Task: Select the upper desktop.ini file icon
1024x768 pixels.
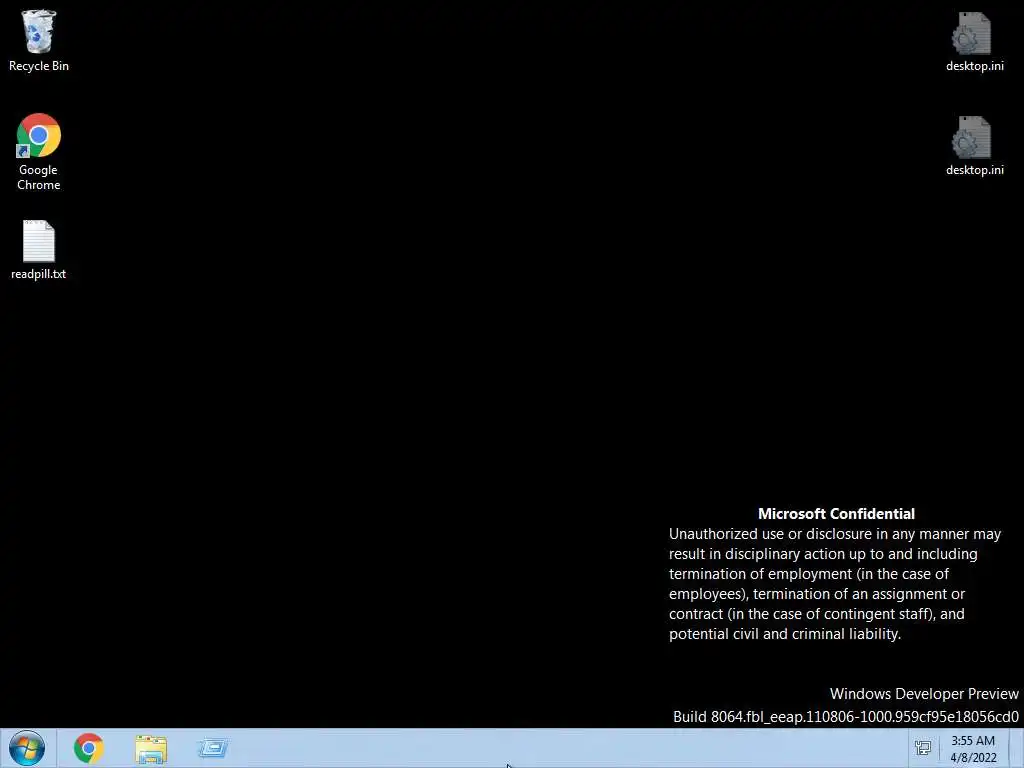Action: 974,40
